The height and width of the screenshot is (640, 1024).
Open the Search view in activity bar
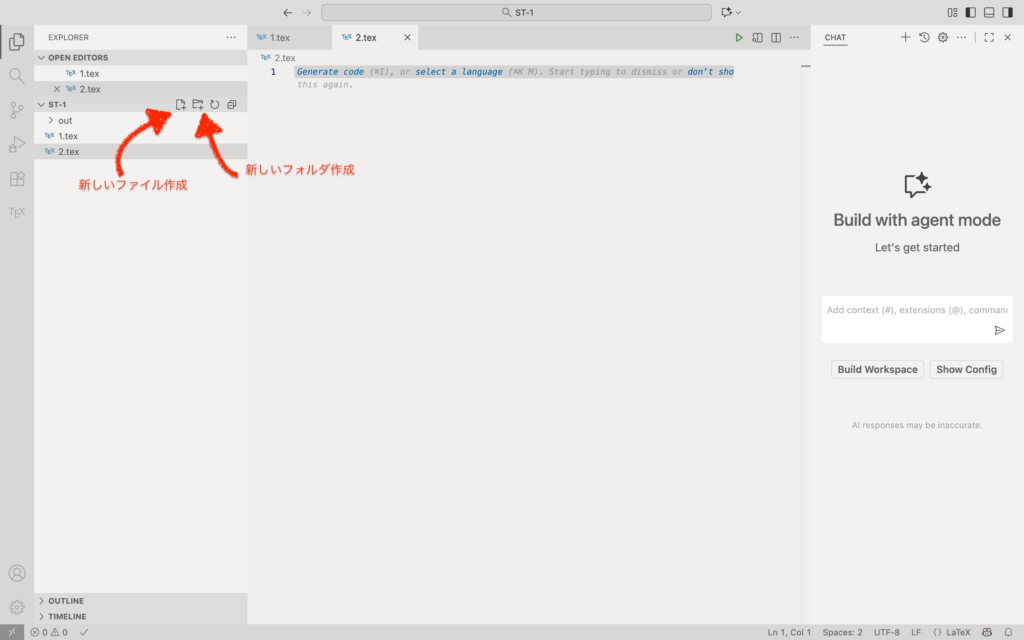tap(16, 76)
